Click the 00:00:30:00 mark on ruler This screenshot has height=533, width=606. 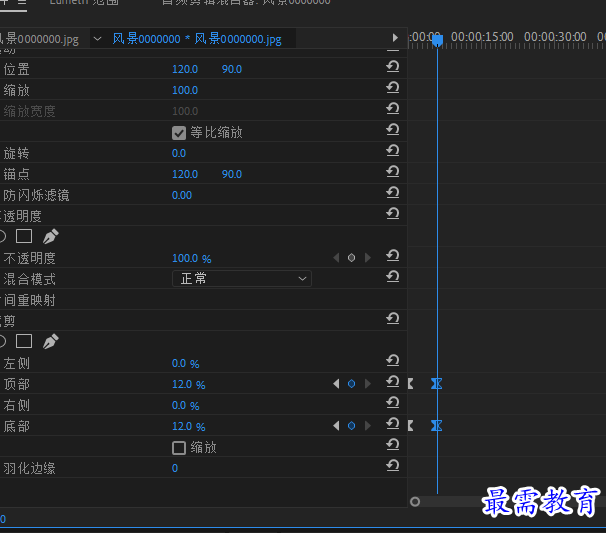click(x=555, y=37)
